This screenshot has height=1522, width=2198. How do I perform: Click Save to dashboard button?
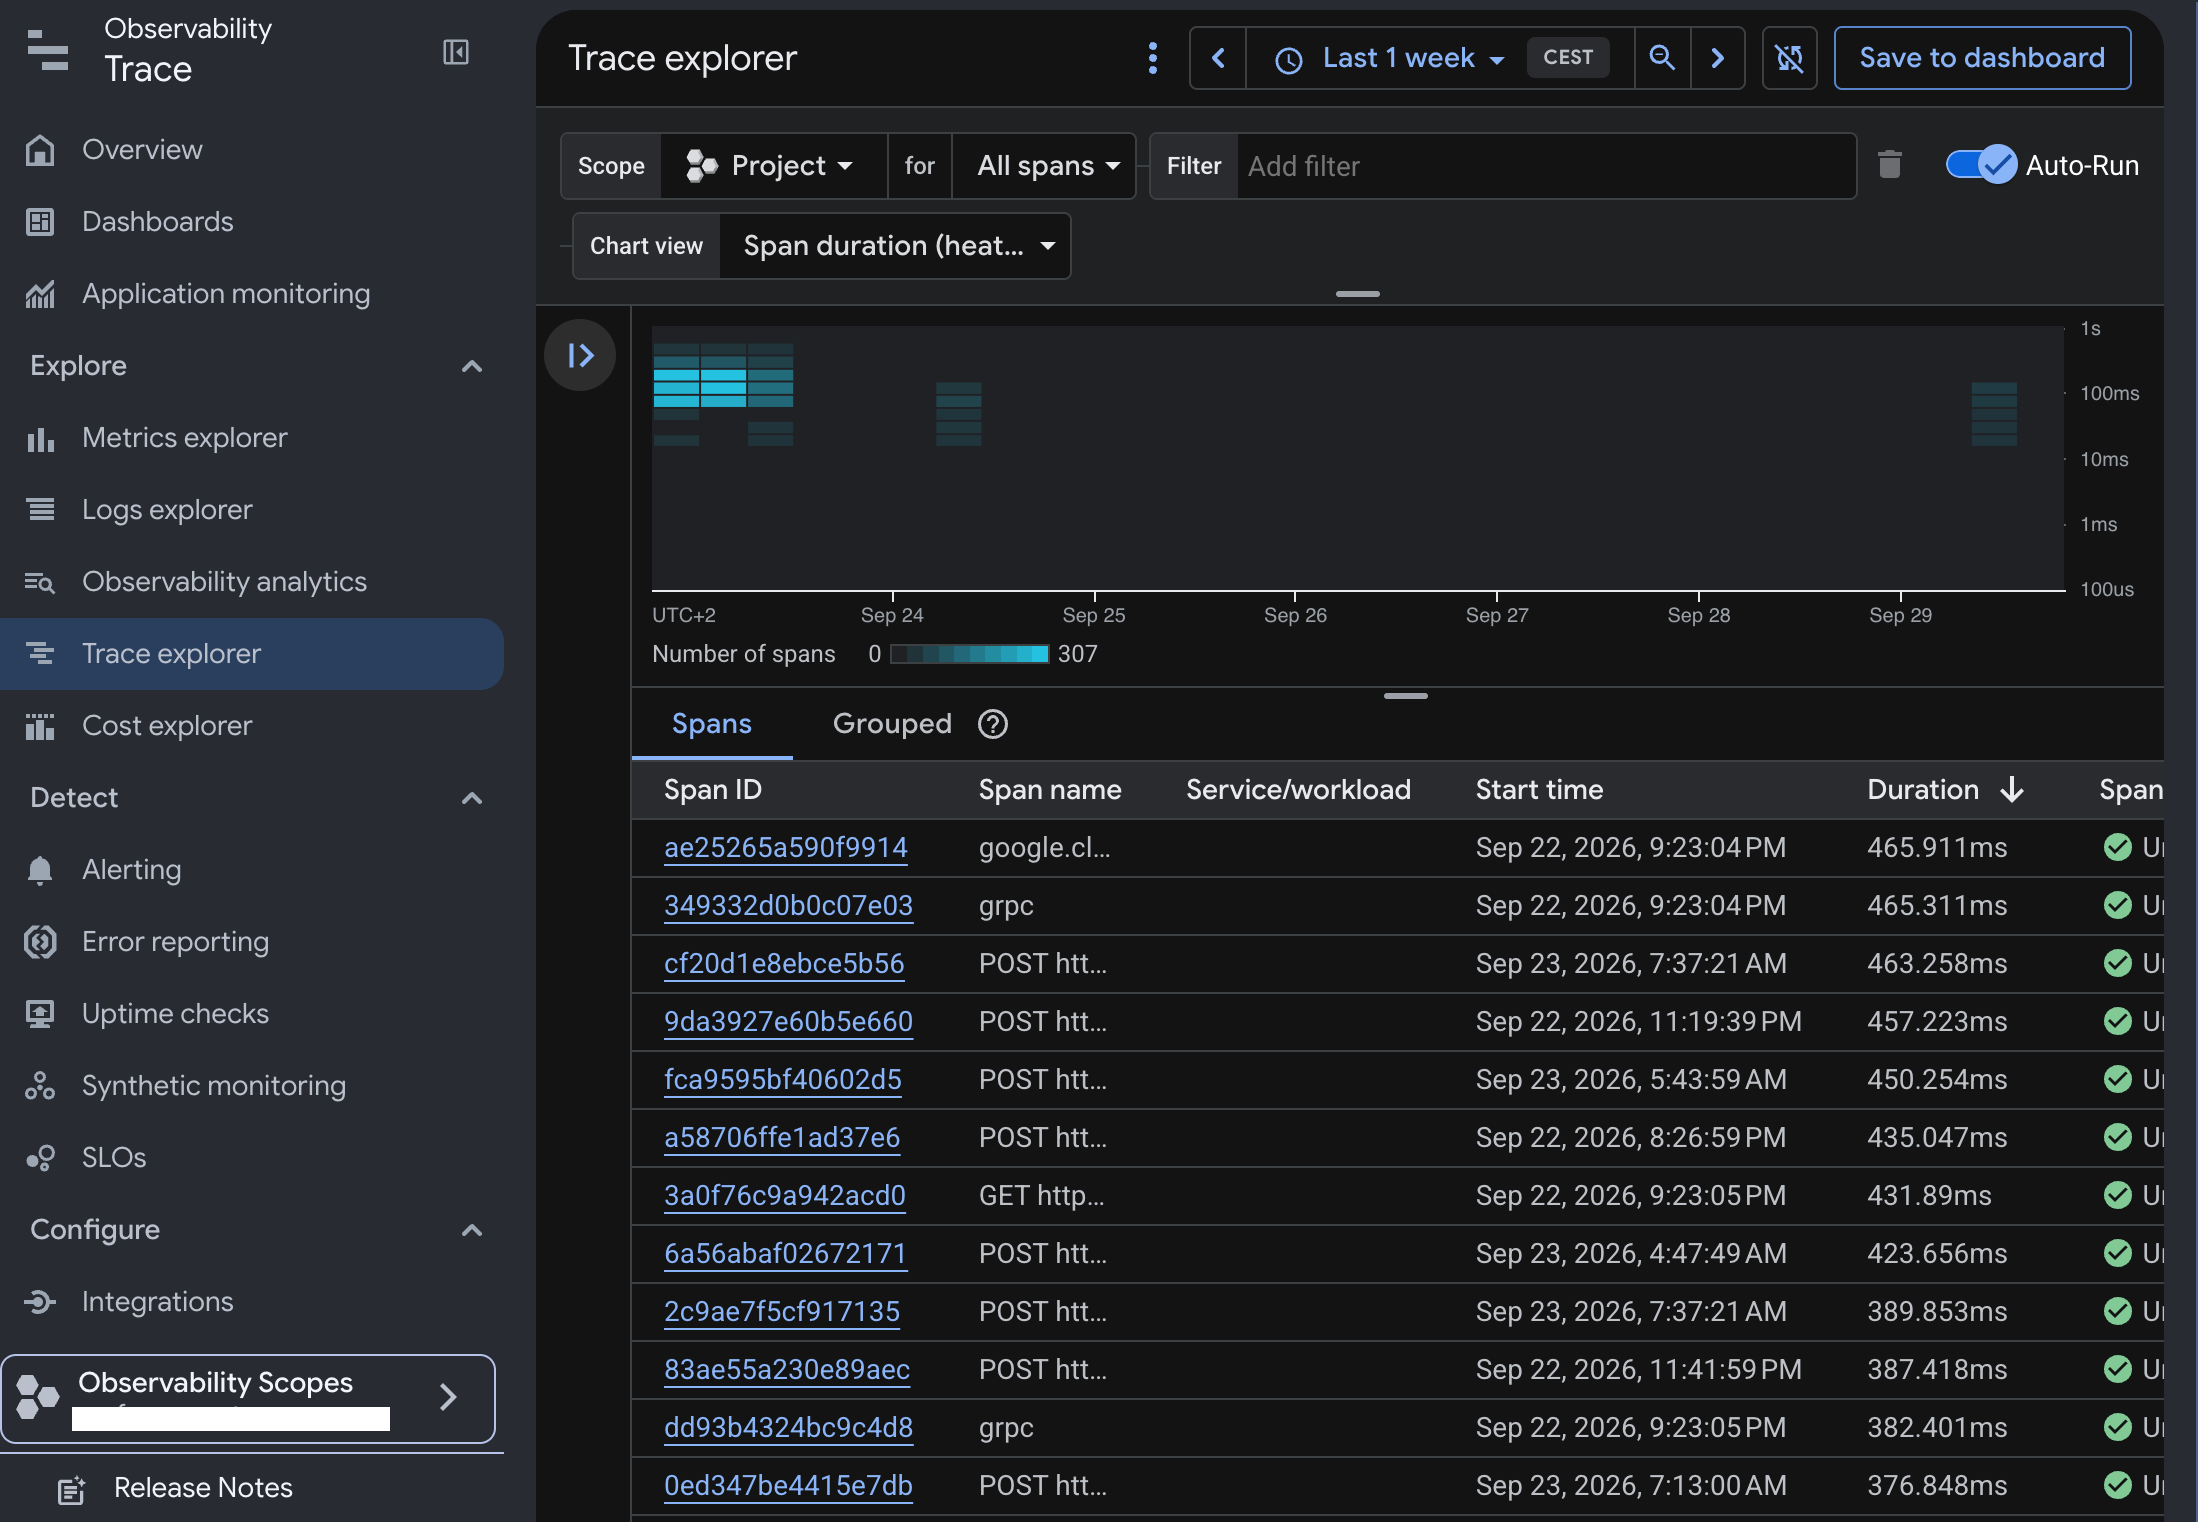1982,58
